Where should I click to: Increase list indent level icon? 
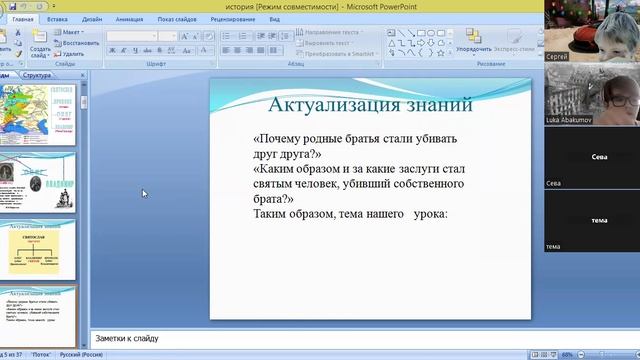click(272, 36)
